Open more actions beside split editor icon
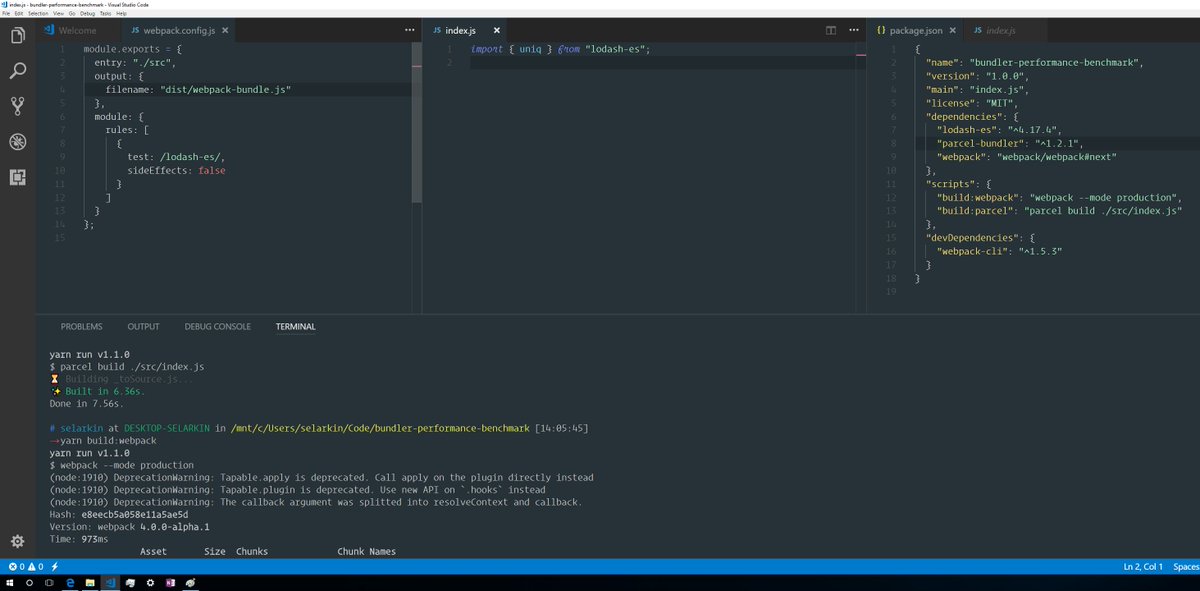1200x591 pixels. [856, 31]
